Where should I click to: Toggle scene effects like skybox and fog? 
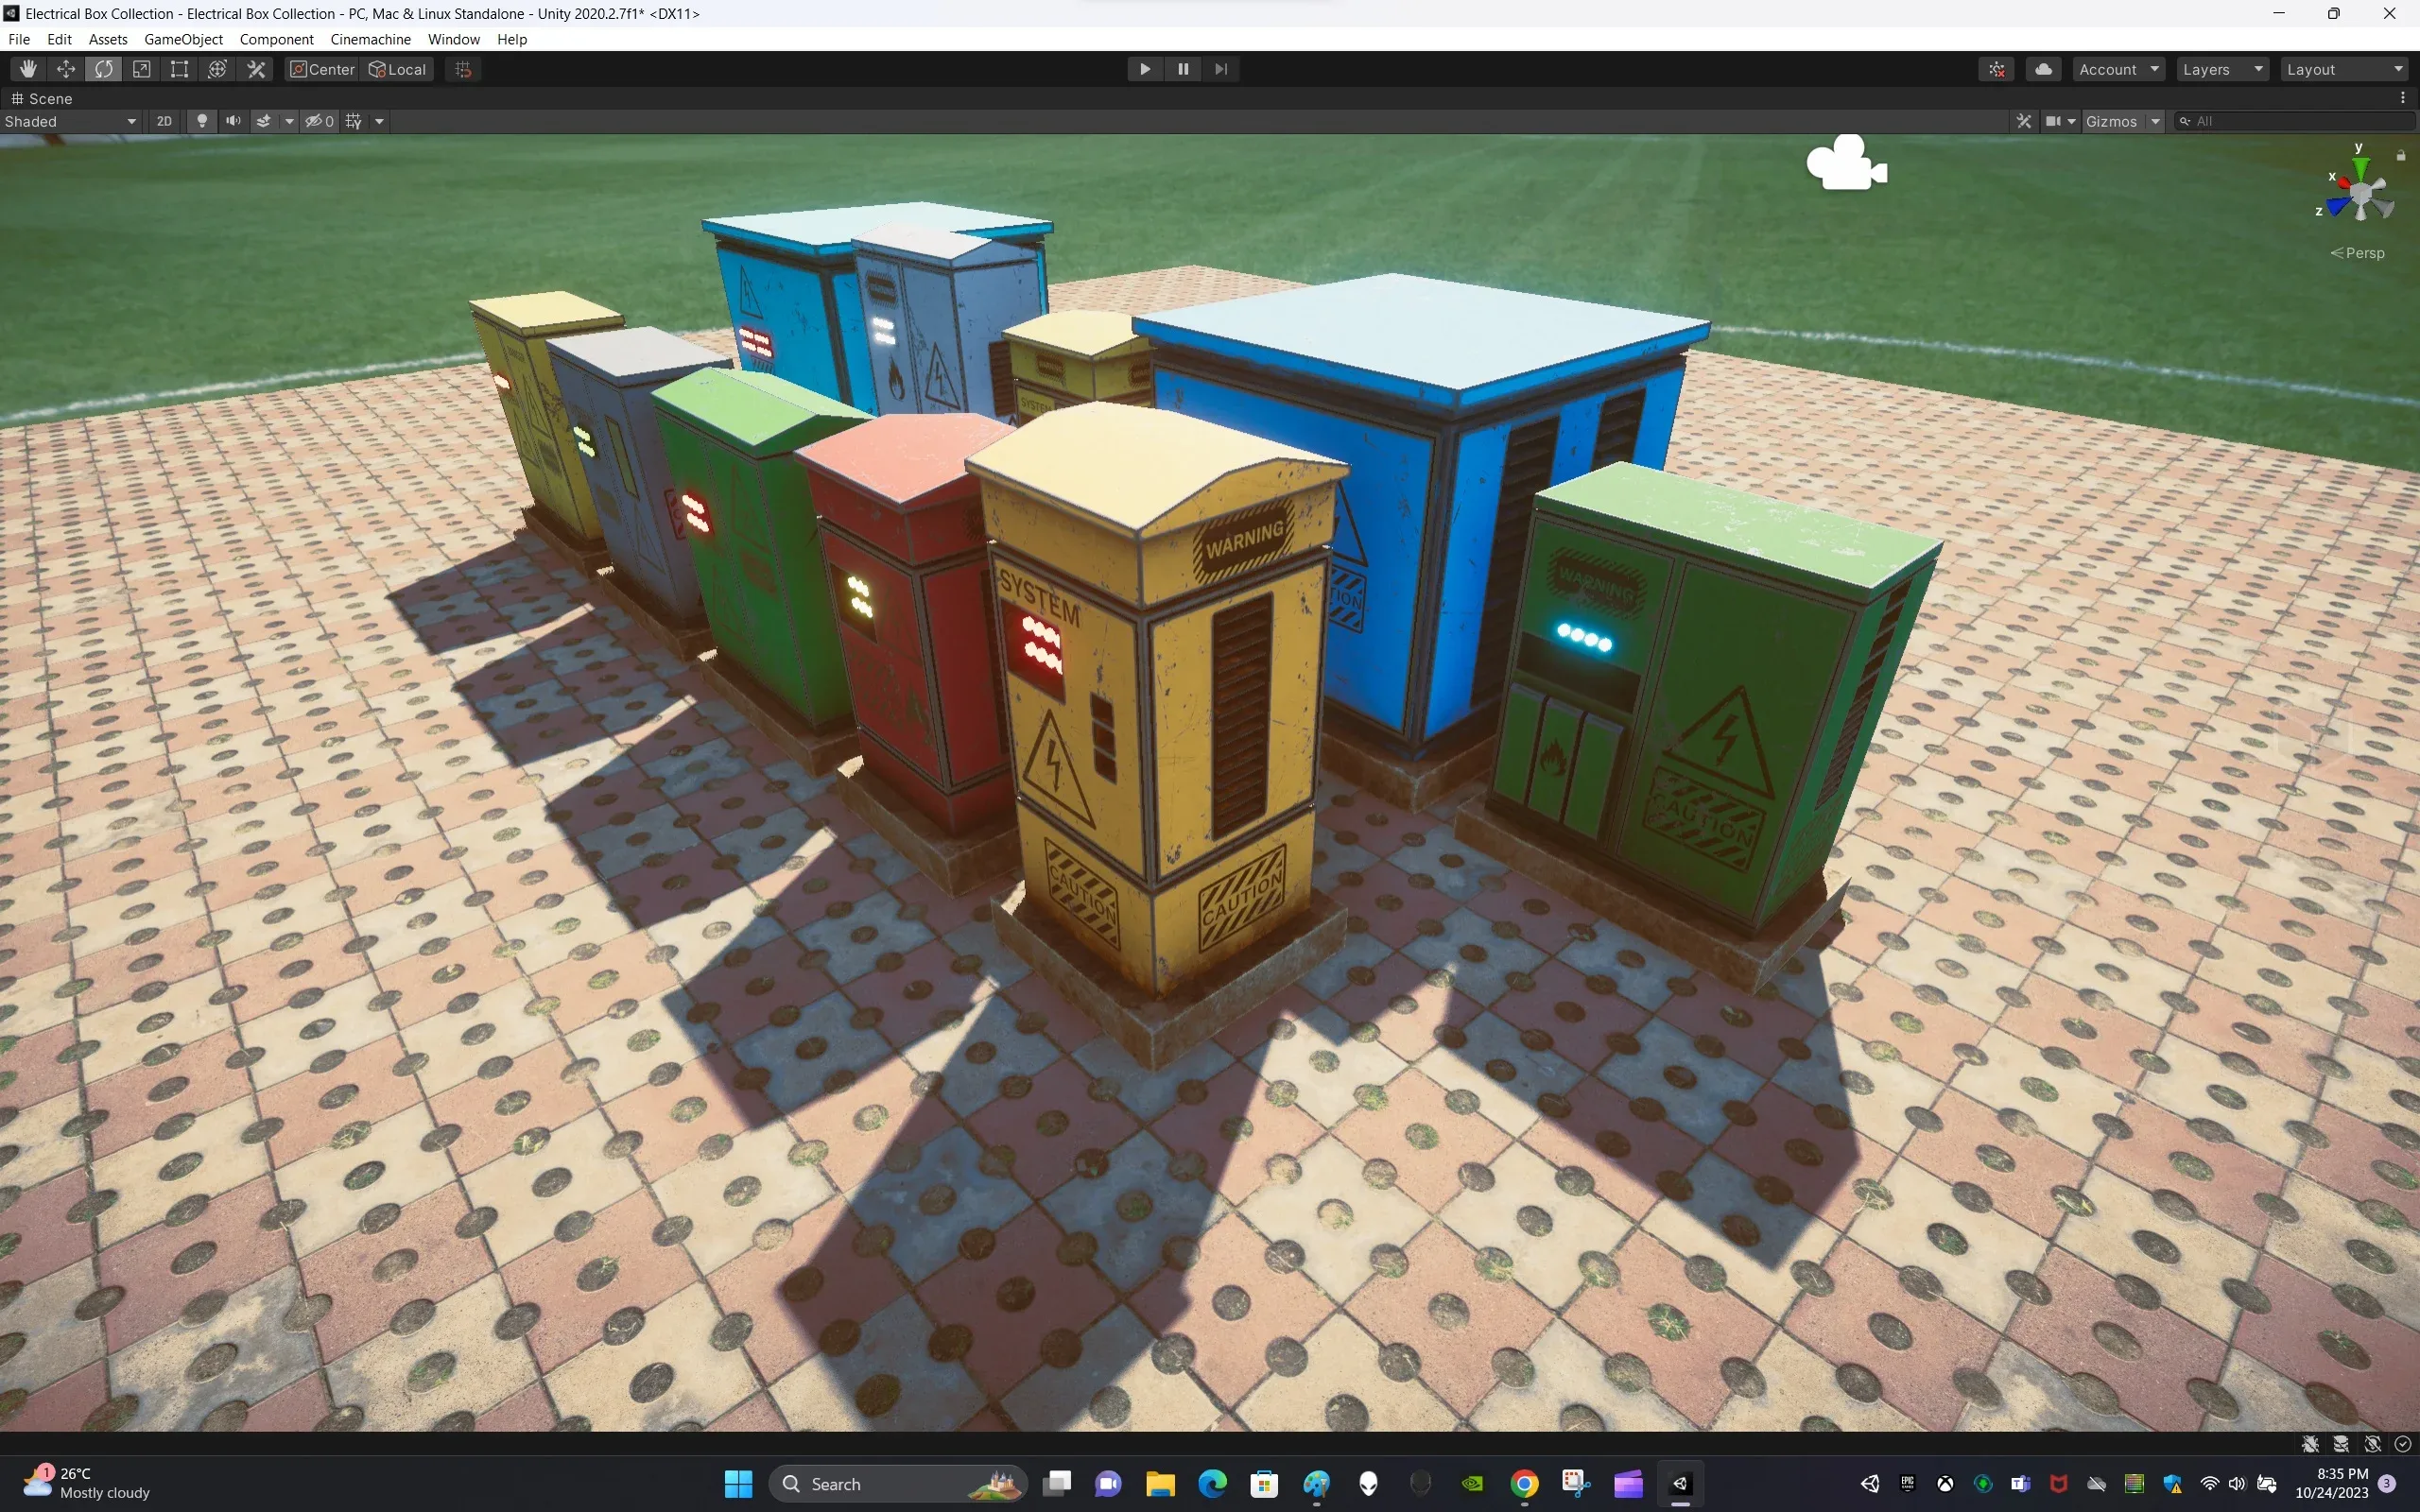pos(264,121)
